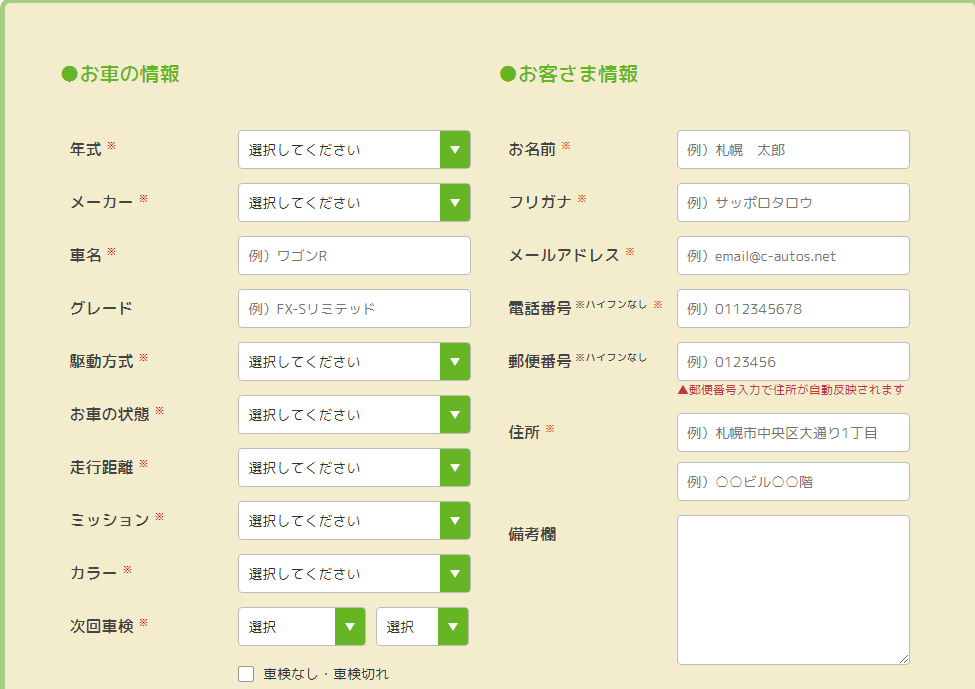Enable the 車検なし・車検切れ checkbox

tap(245, 673)
